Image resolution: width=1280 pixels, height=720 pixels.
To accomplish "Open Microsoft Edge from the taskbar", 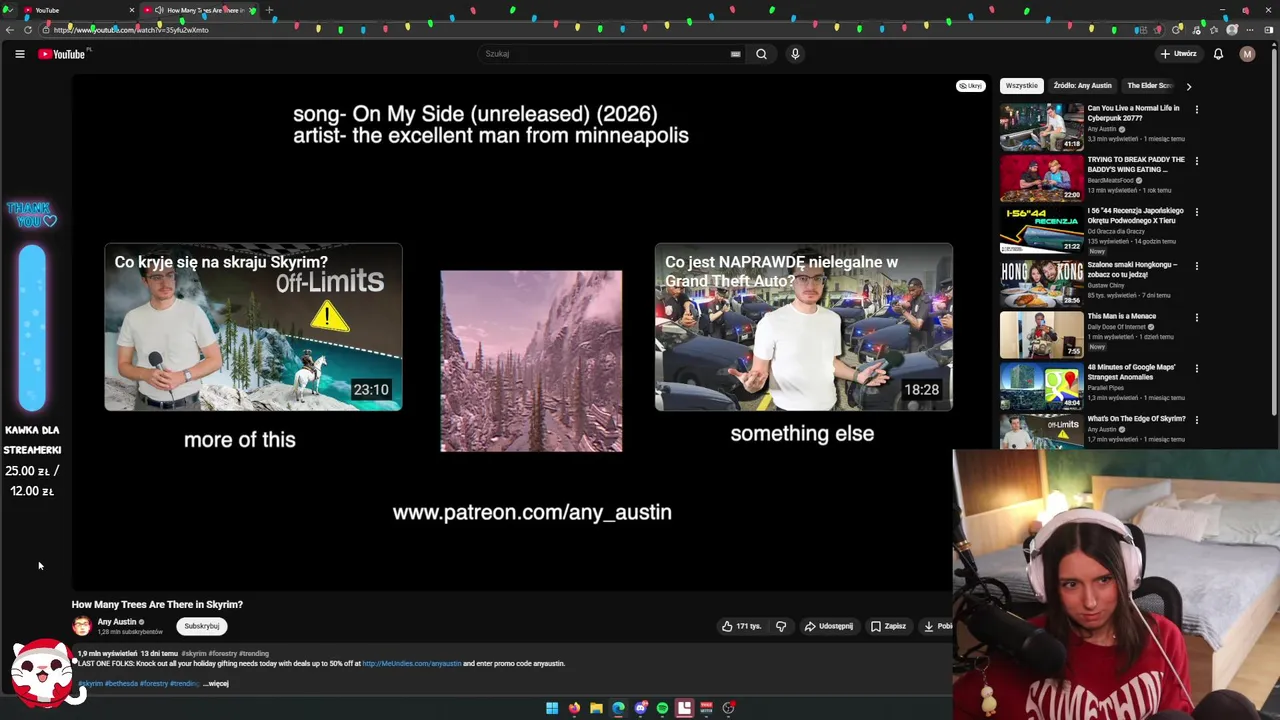I will [x=618, y=708].
